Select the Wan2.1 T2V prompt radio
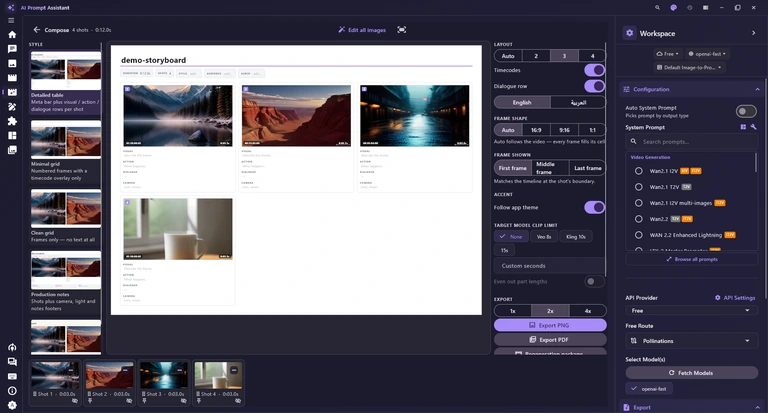The width and height of the screenshot is (768, 413). (x=639, y=187)
